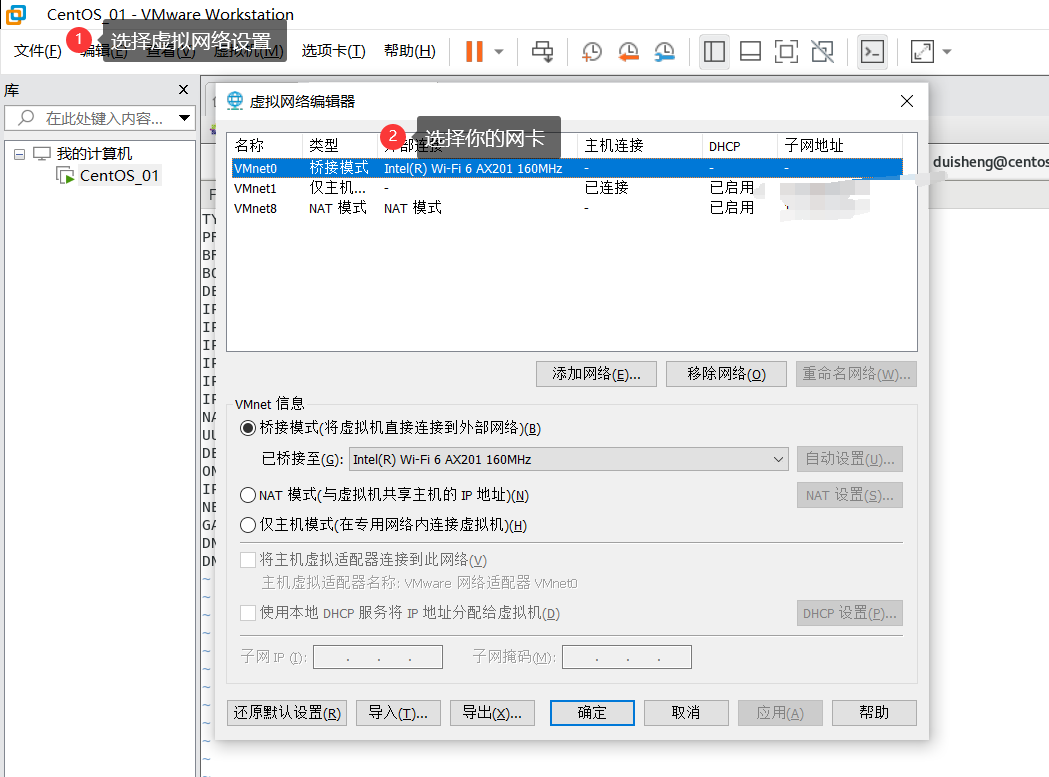Open the console view icon
The height and width of the screenshot is (777, 1049).
[872, 52]
